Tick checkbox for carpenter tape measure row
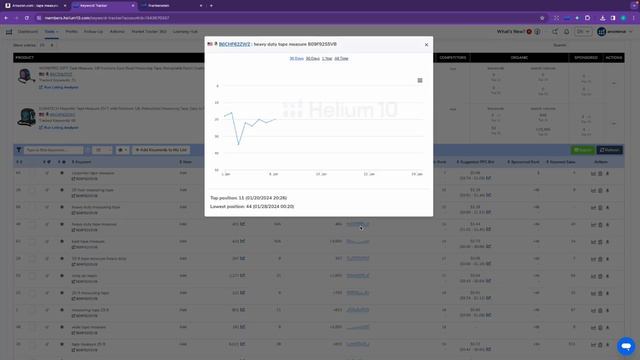The width and height of the screenshot is (640, 360). coord(32,173)
